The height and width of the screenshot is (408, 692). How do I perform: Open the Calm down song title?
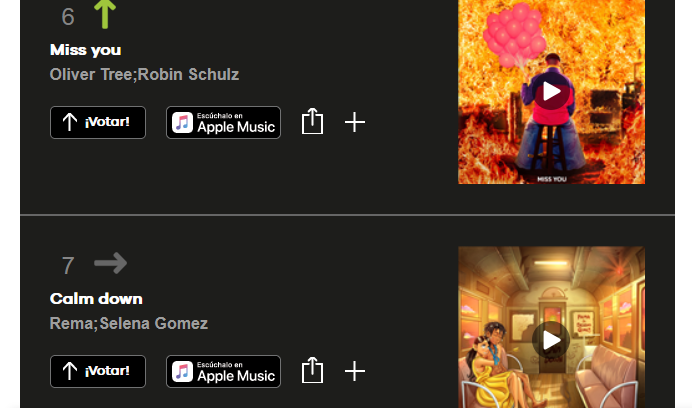96,299
